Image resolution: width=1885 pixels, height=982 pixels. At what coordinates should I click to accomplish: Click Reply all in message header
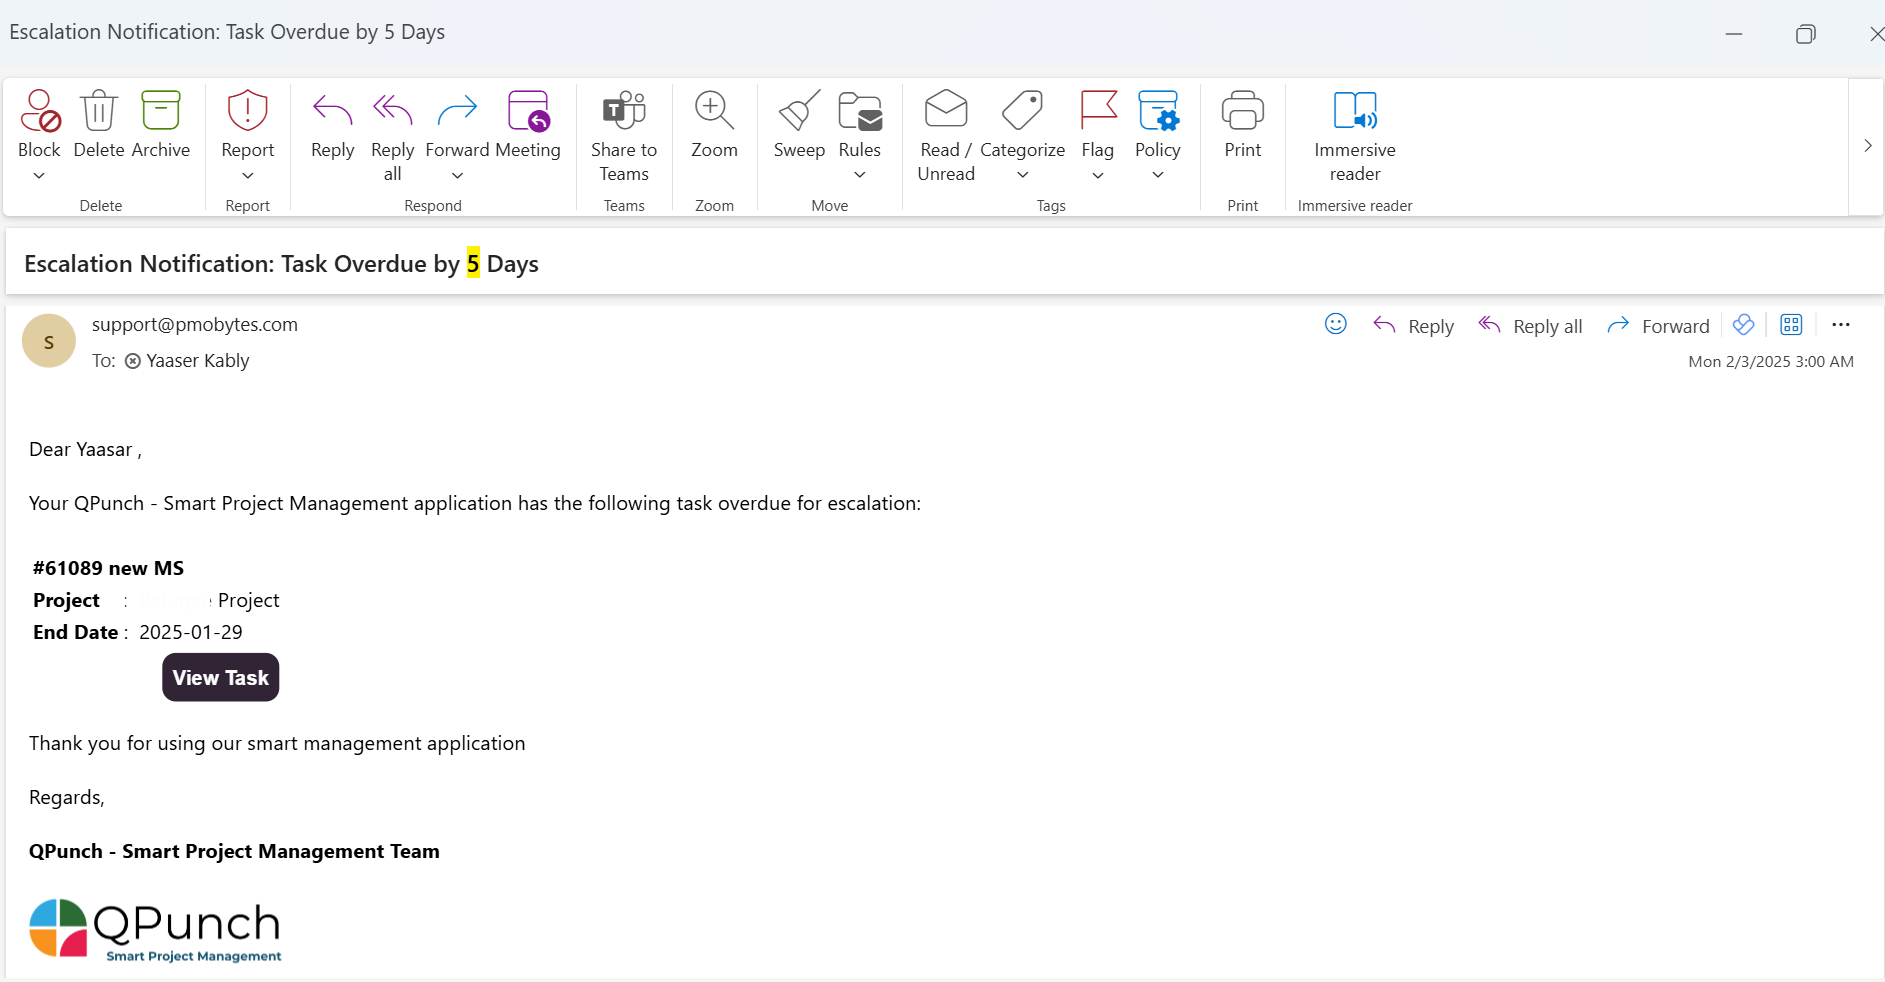coord(1530,326)
